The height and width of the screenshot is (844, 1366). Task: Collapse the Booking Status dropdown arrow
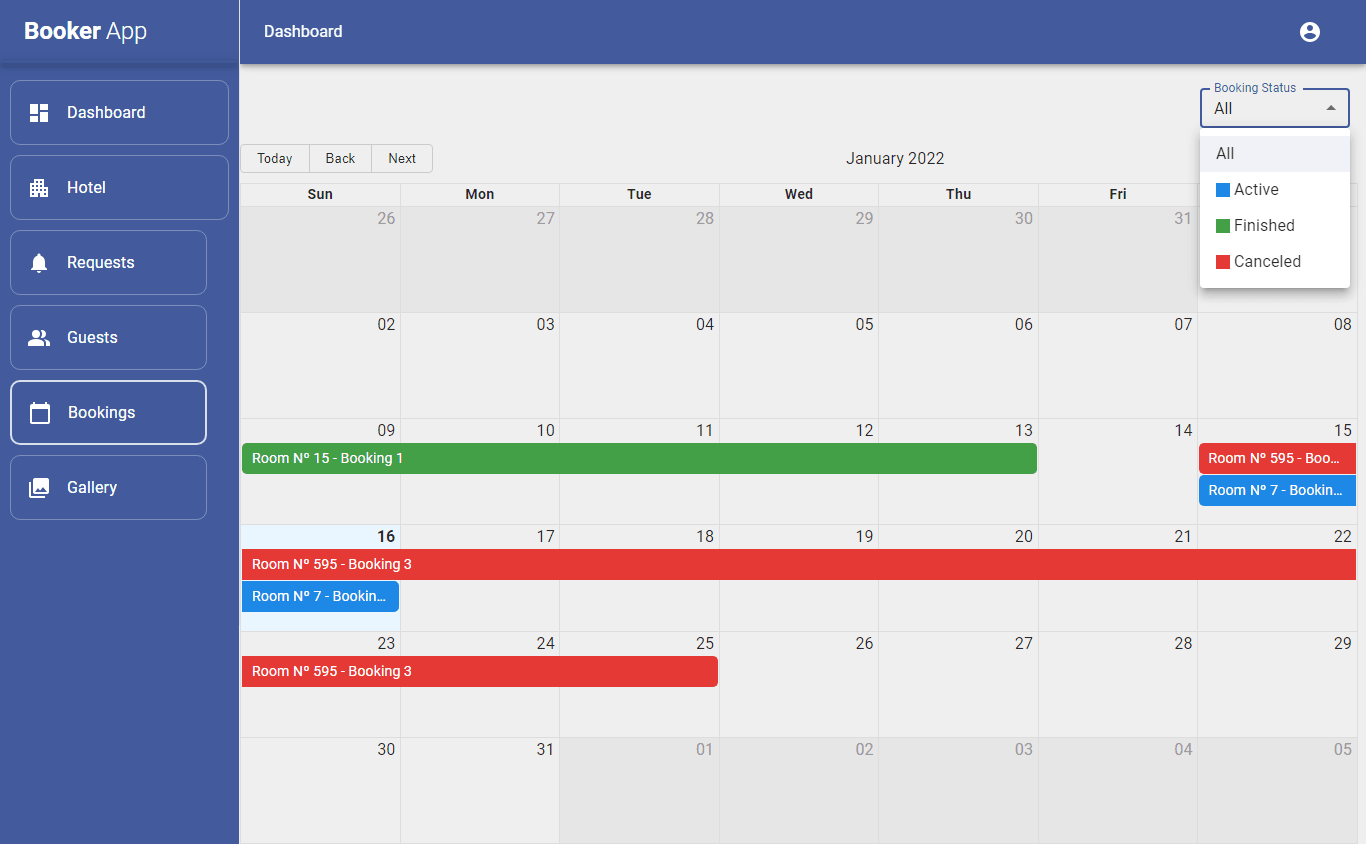click(1330, 108)
